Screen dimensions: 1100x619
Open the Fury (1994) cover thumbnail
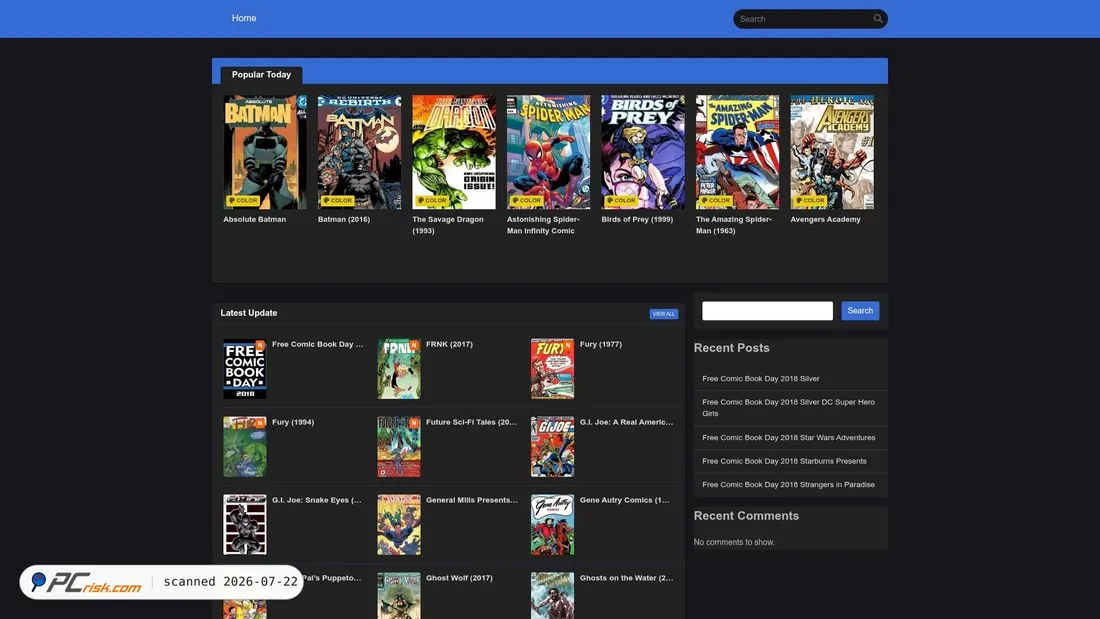tap(245, 447)
